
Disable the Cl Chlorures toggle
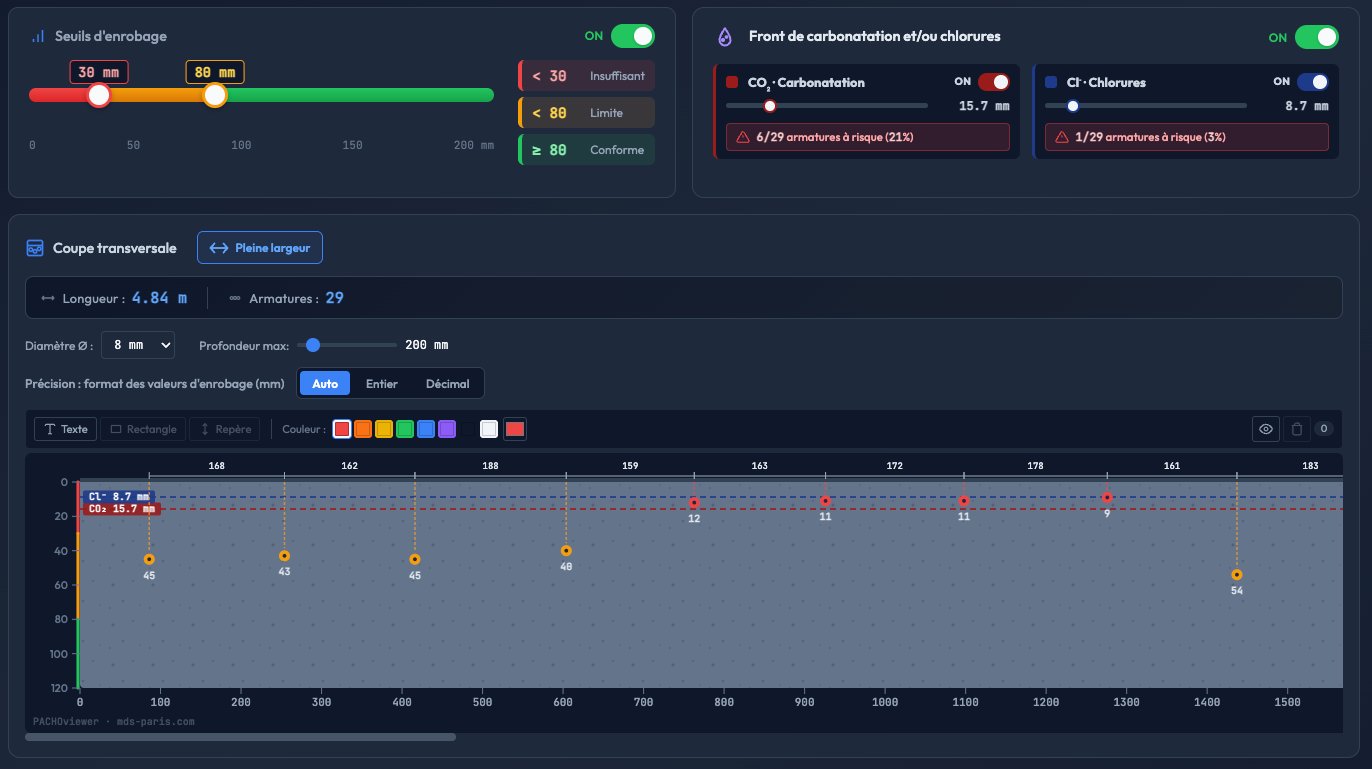(x=1312, y=82)
